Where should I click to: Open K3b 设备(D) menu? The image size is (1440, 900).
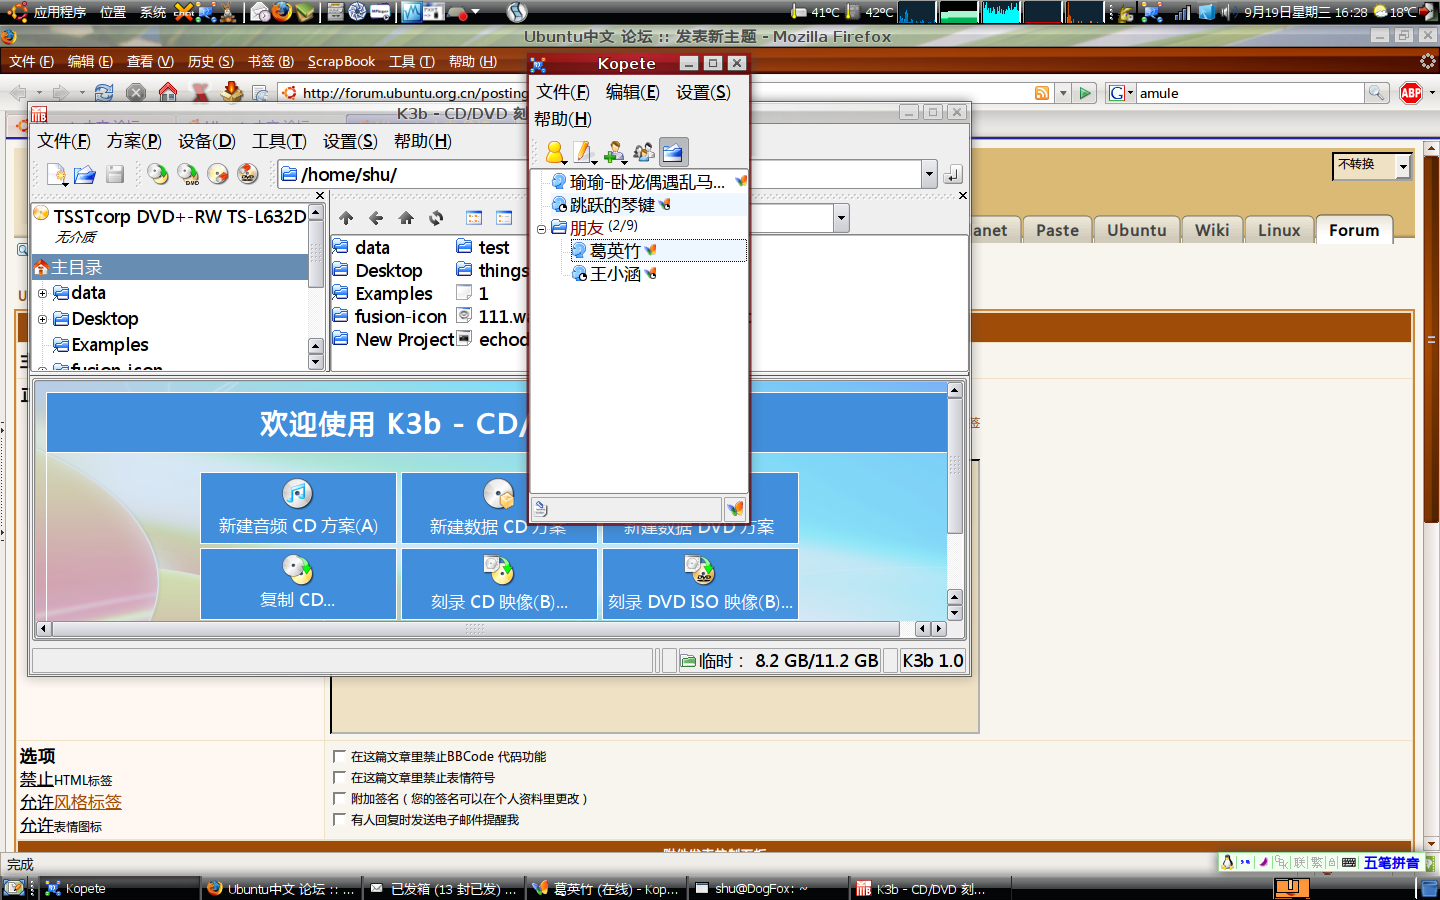click(x=206, y=141)
